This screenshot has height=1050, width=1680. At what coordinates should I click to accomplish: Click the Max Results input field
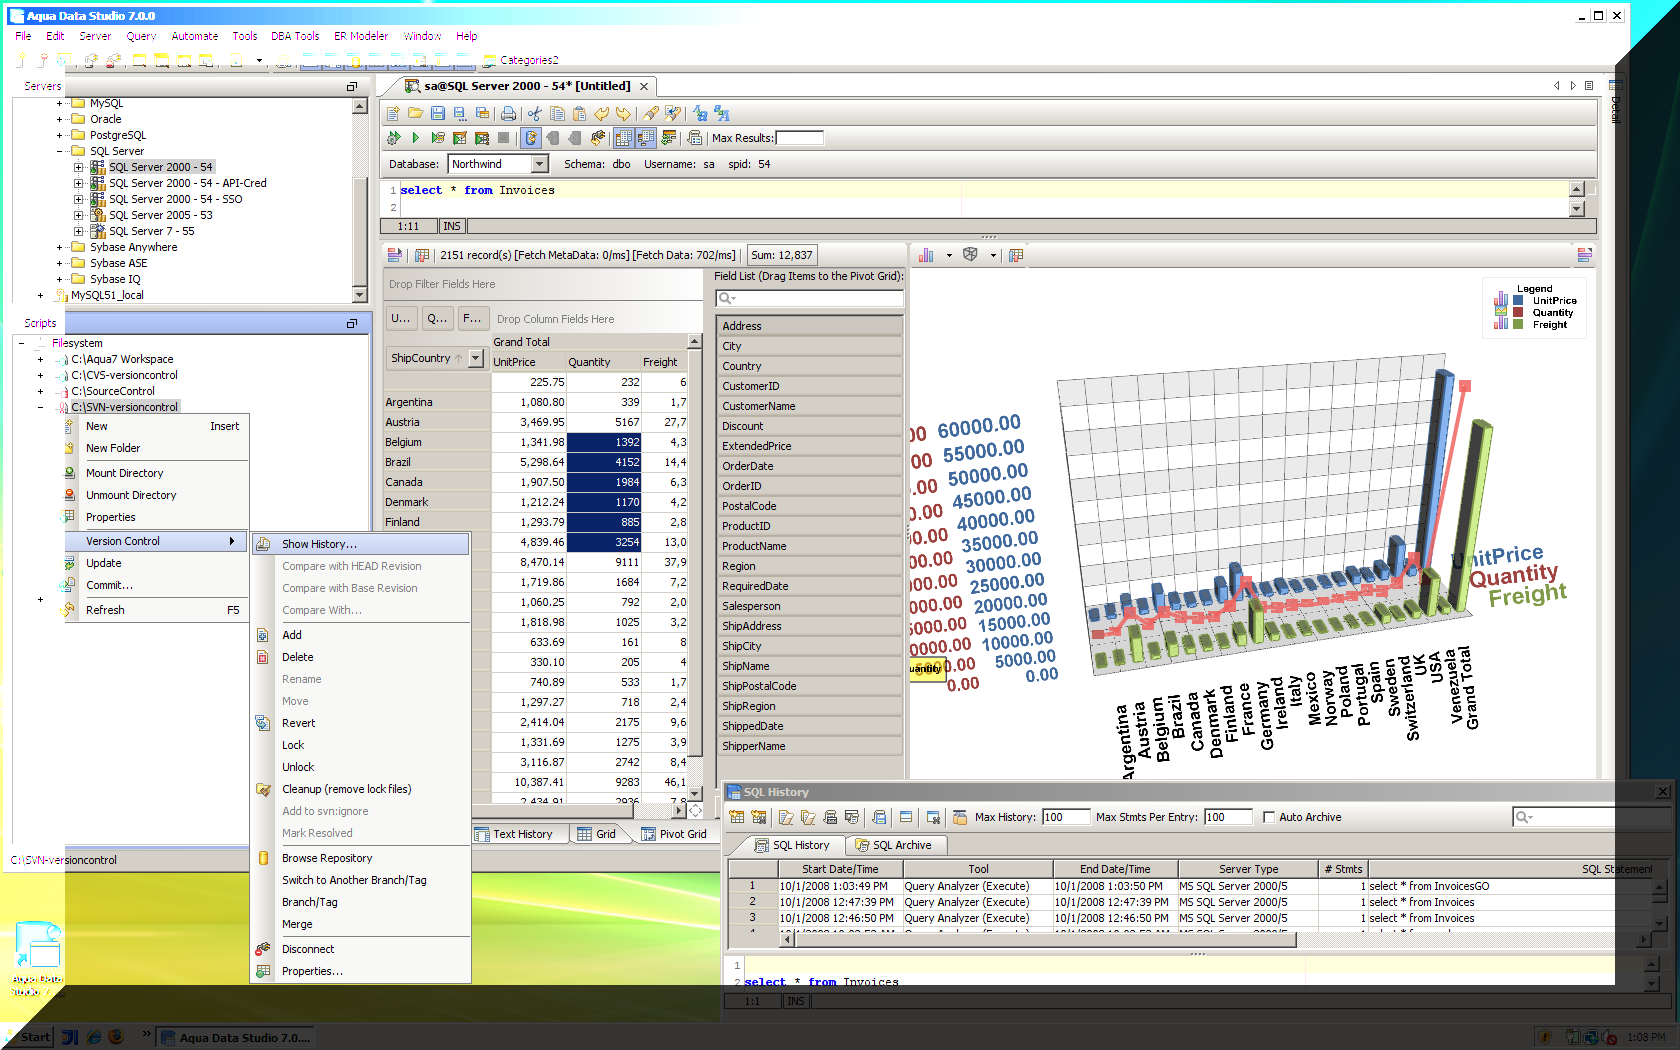[799, 138]
